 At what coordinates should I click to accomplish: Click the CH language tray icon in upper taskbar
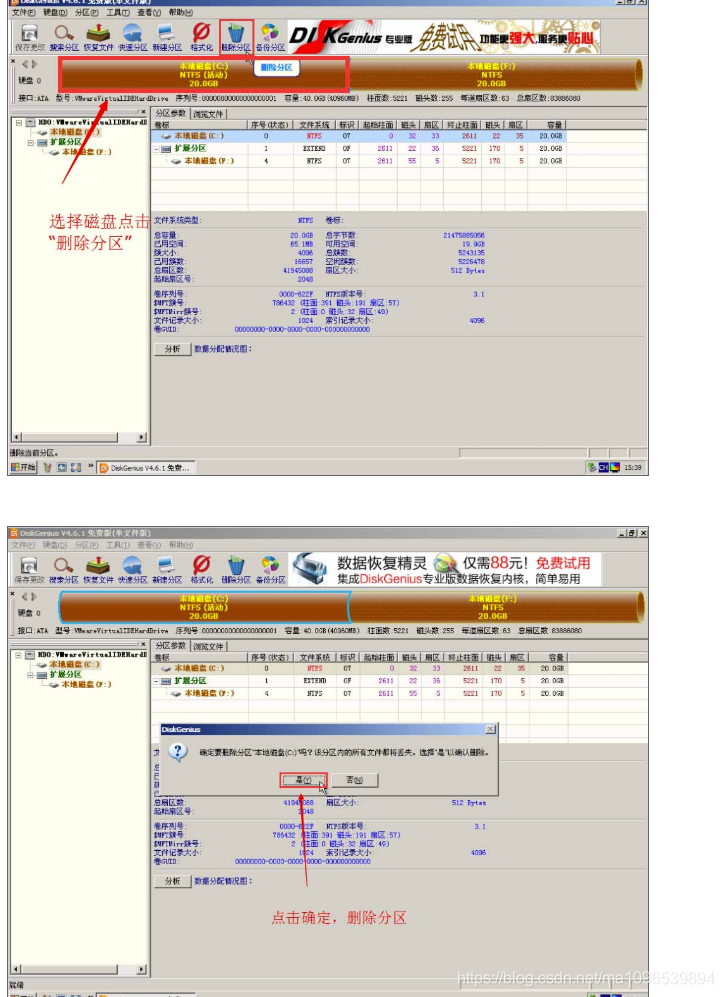[603, 467]
